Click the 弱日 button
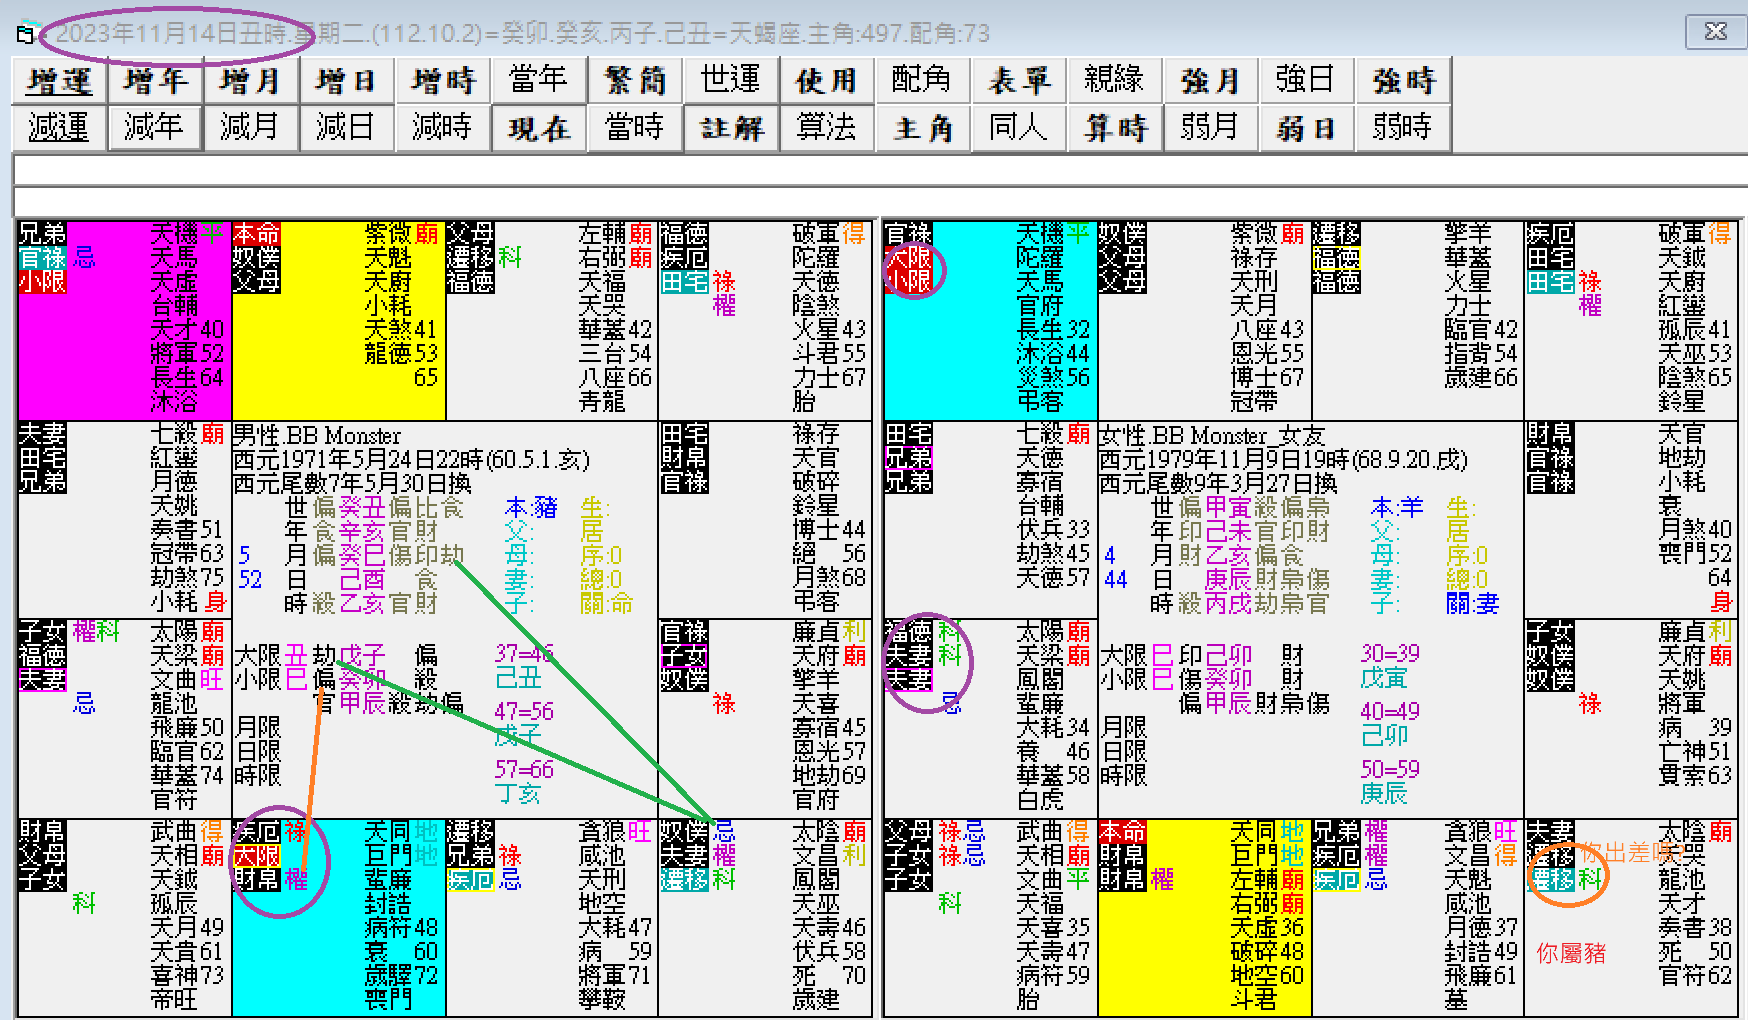Screen dimensions: 1748x1020 [1307, 127]
